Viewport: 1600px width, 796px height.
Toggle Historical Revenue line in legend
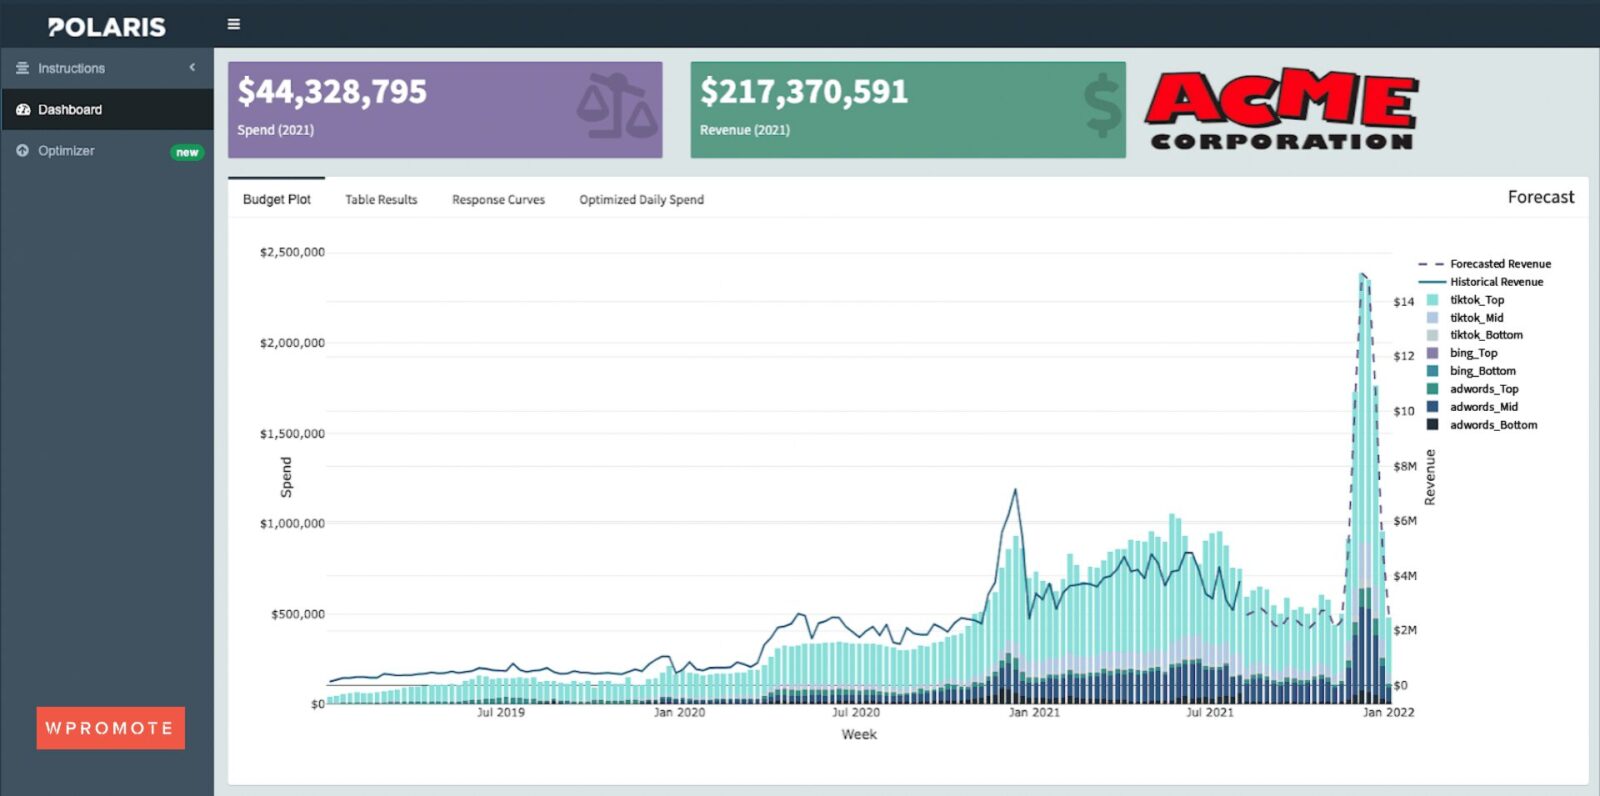coord(1496,282)
